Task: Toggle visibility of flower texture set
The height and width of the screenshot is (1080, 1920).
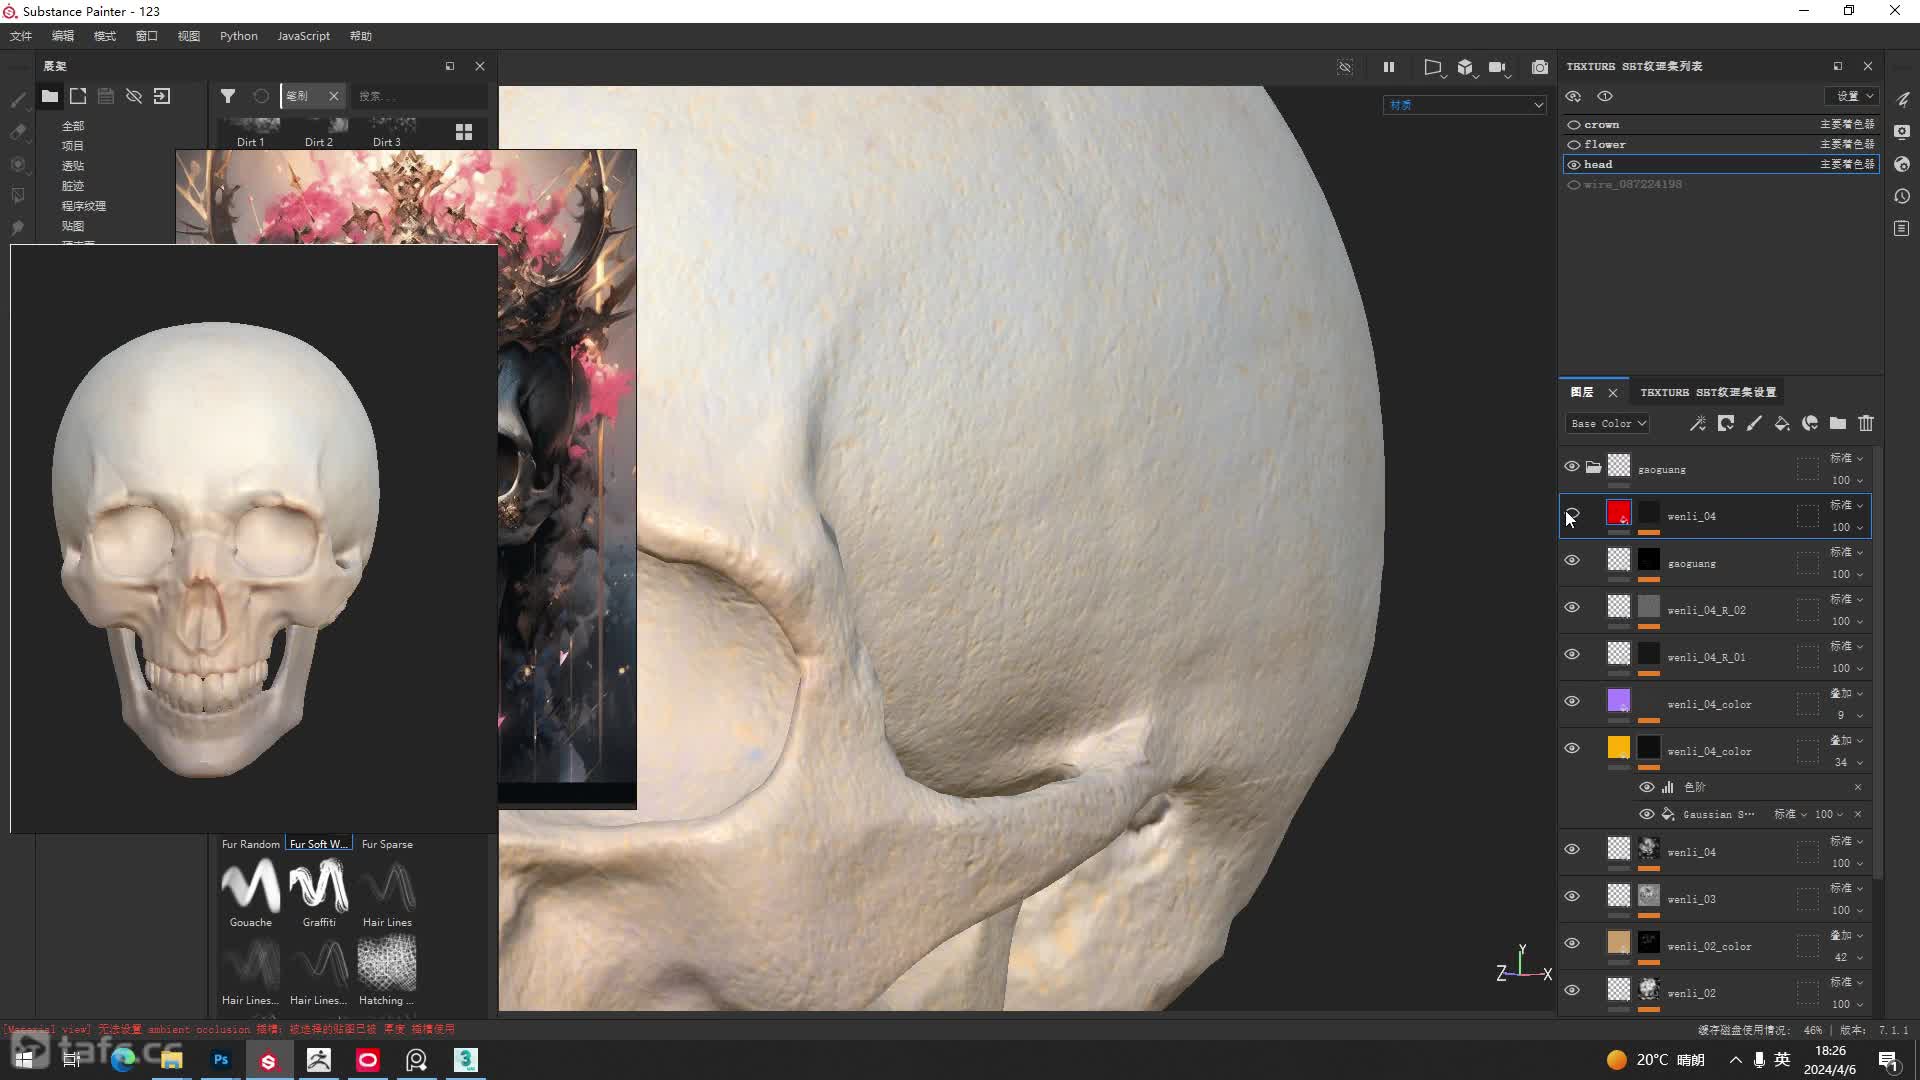Action: click(x=1574, y=145)
